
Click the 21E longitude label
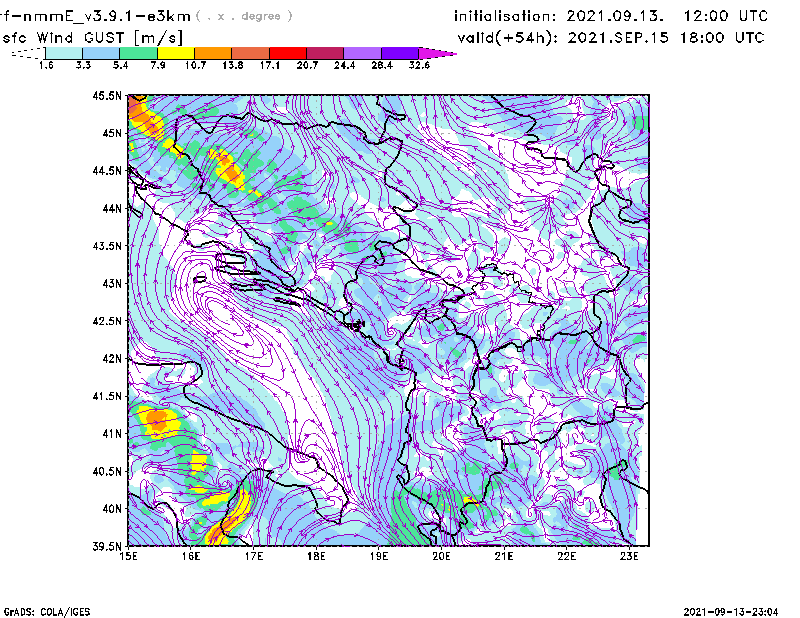pyautogui.click(x=504, y=556)
